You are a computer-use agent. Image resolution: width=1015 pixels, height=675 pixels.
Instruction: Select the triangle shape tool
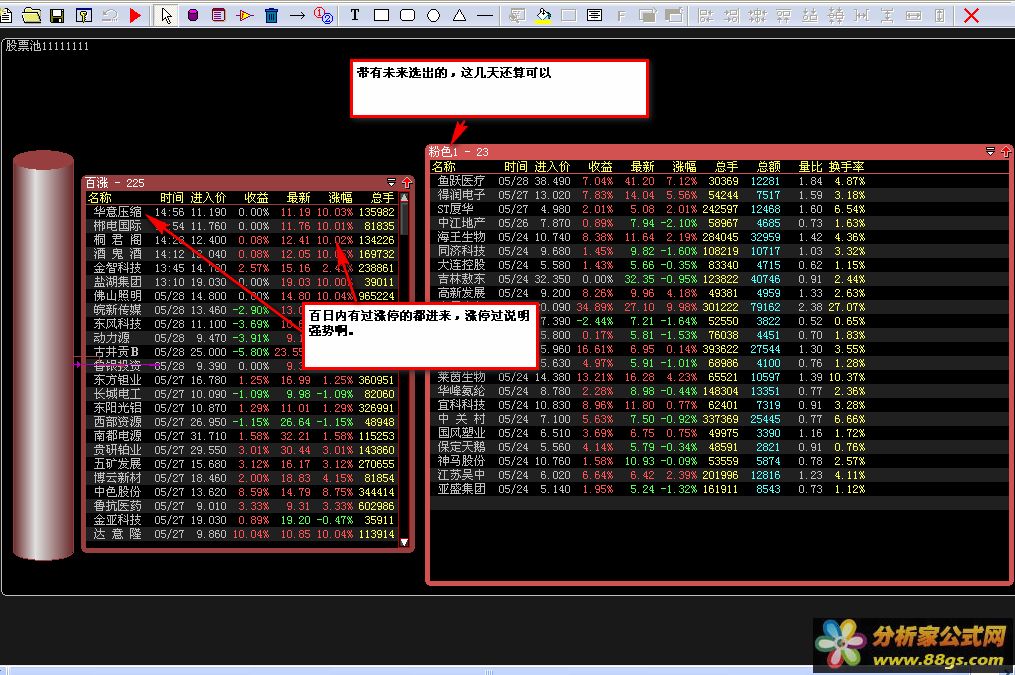pos(459,15)
